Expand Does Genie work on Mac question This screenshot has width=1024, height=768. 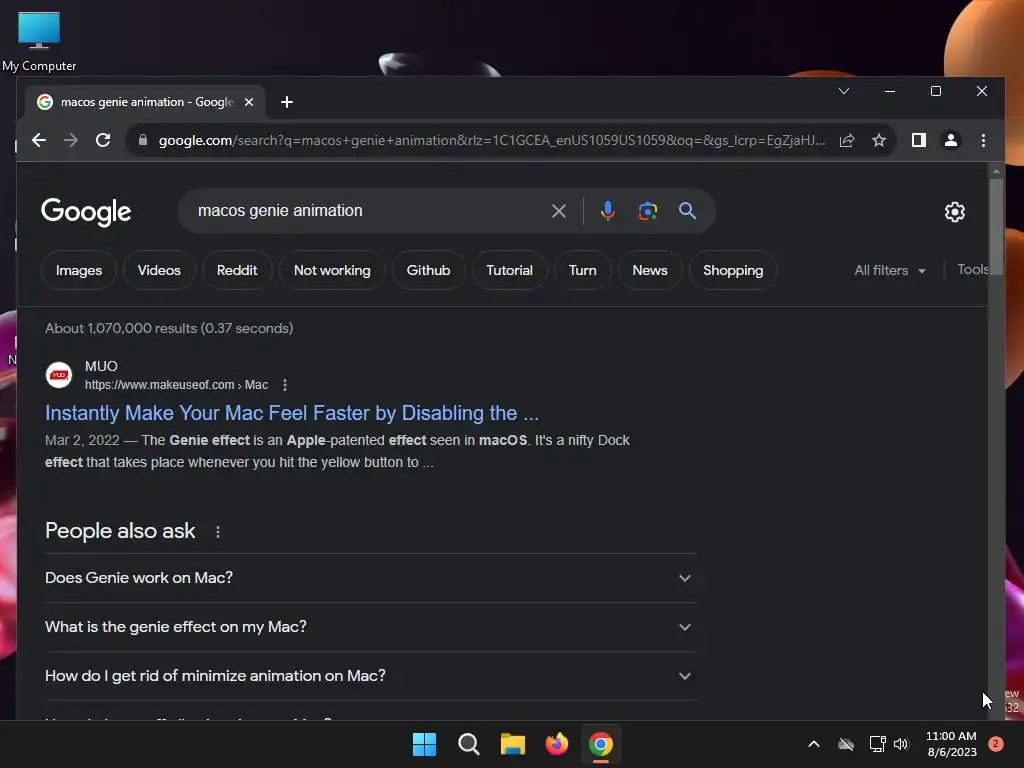[x=370, y=578]
